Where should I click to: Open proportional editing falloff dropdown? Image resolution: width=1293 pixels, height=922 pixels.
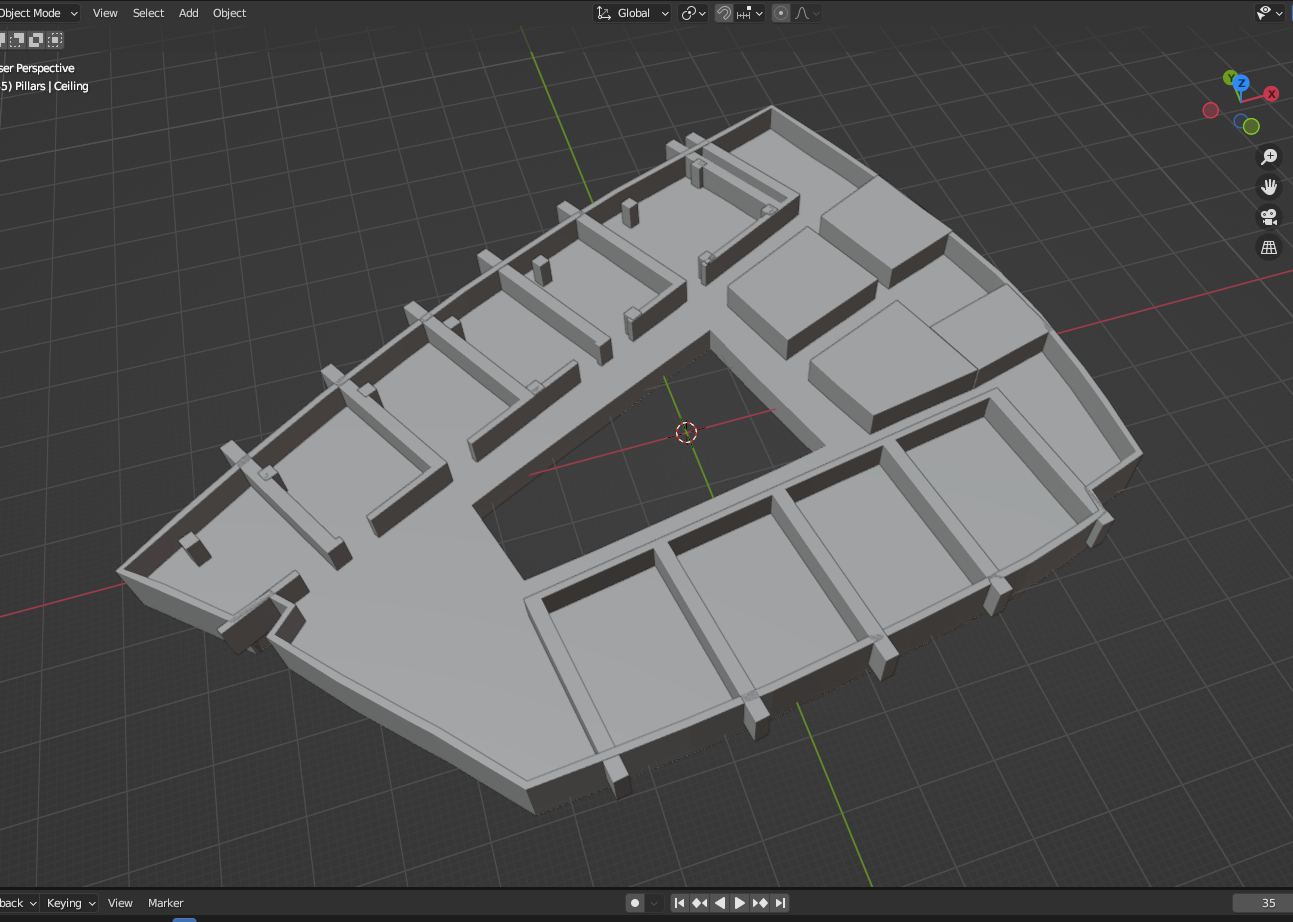pos(807,13)
